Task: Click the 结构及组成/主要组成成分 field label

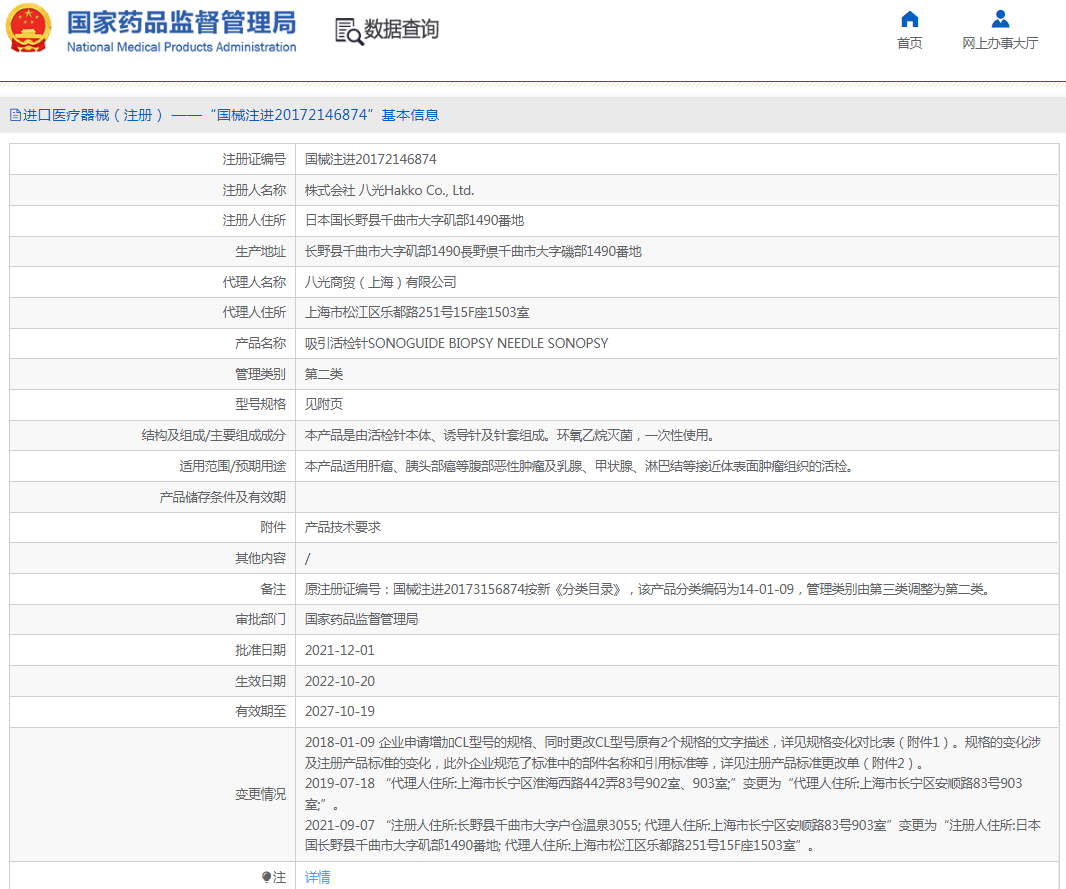Action: point(213,435)
